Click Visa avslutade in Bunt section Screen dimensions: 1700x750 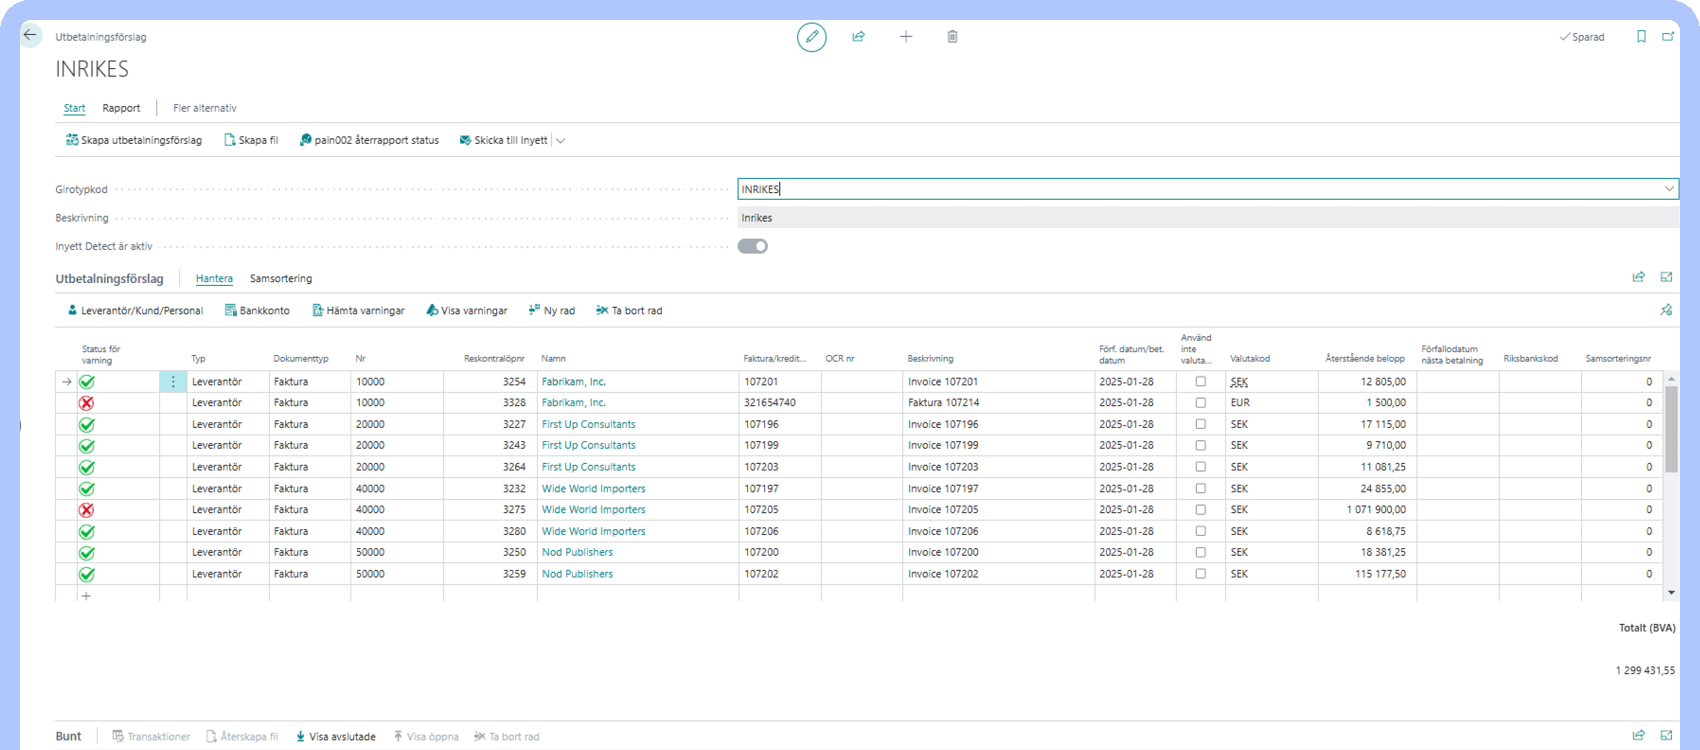[336, 737]
